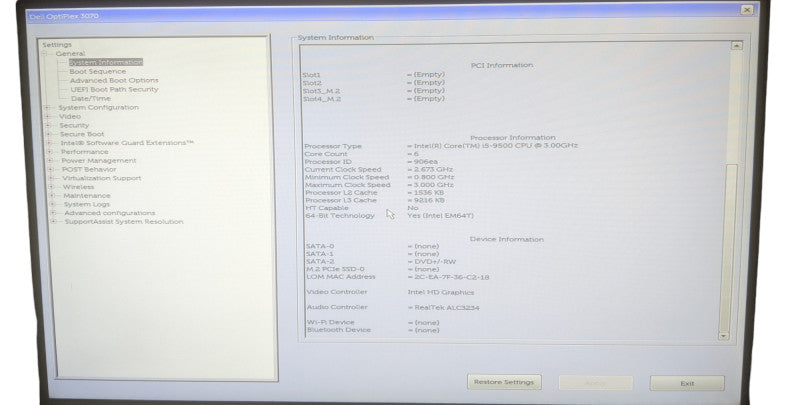
Task: Close the BIOS setup window
Action: point(747,10)
